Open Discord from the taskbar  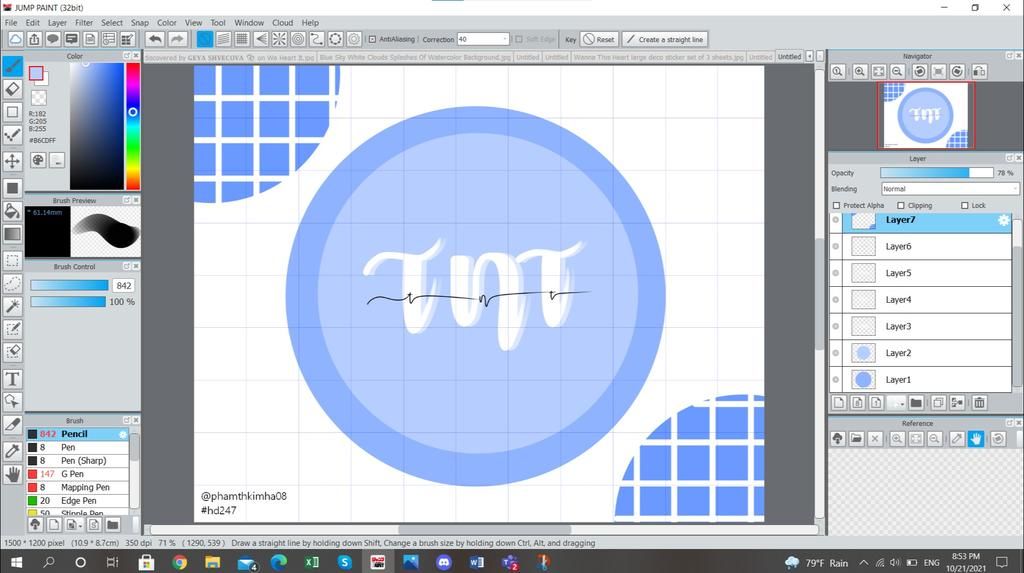click(444, 562)
